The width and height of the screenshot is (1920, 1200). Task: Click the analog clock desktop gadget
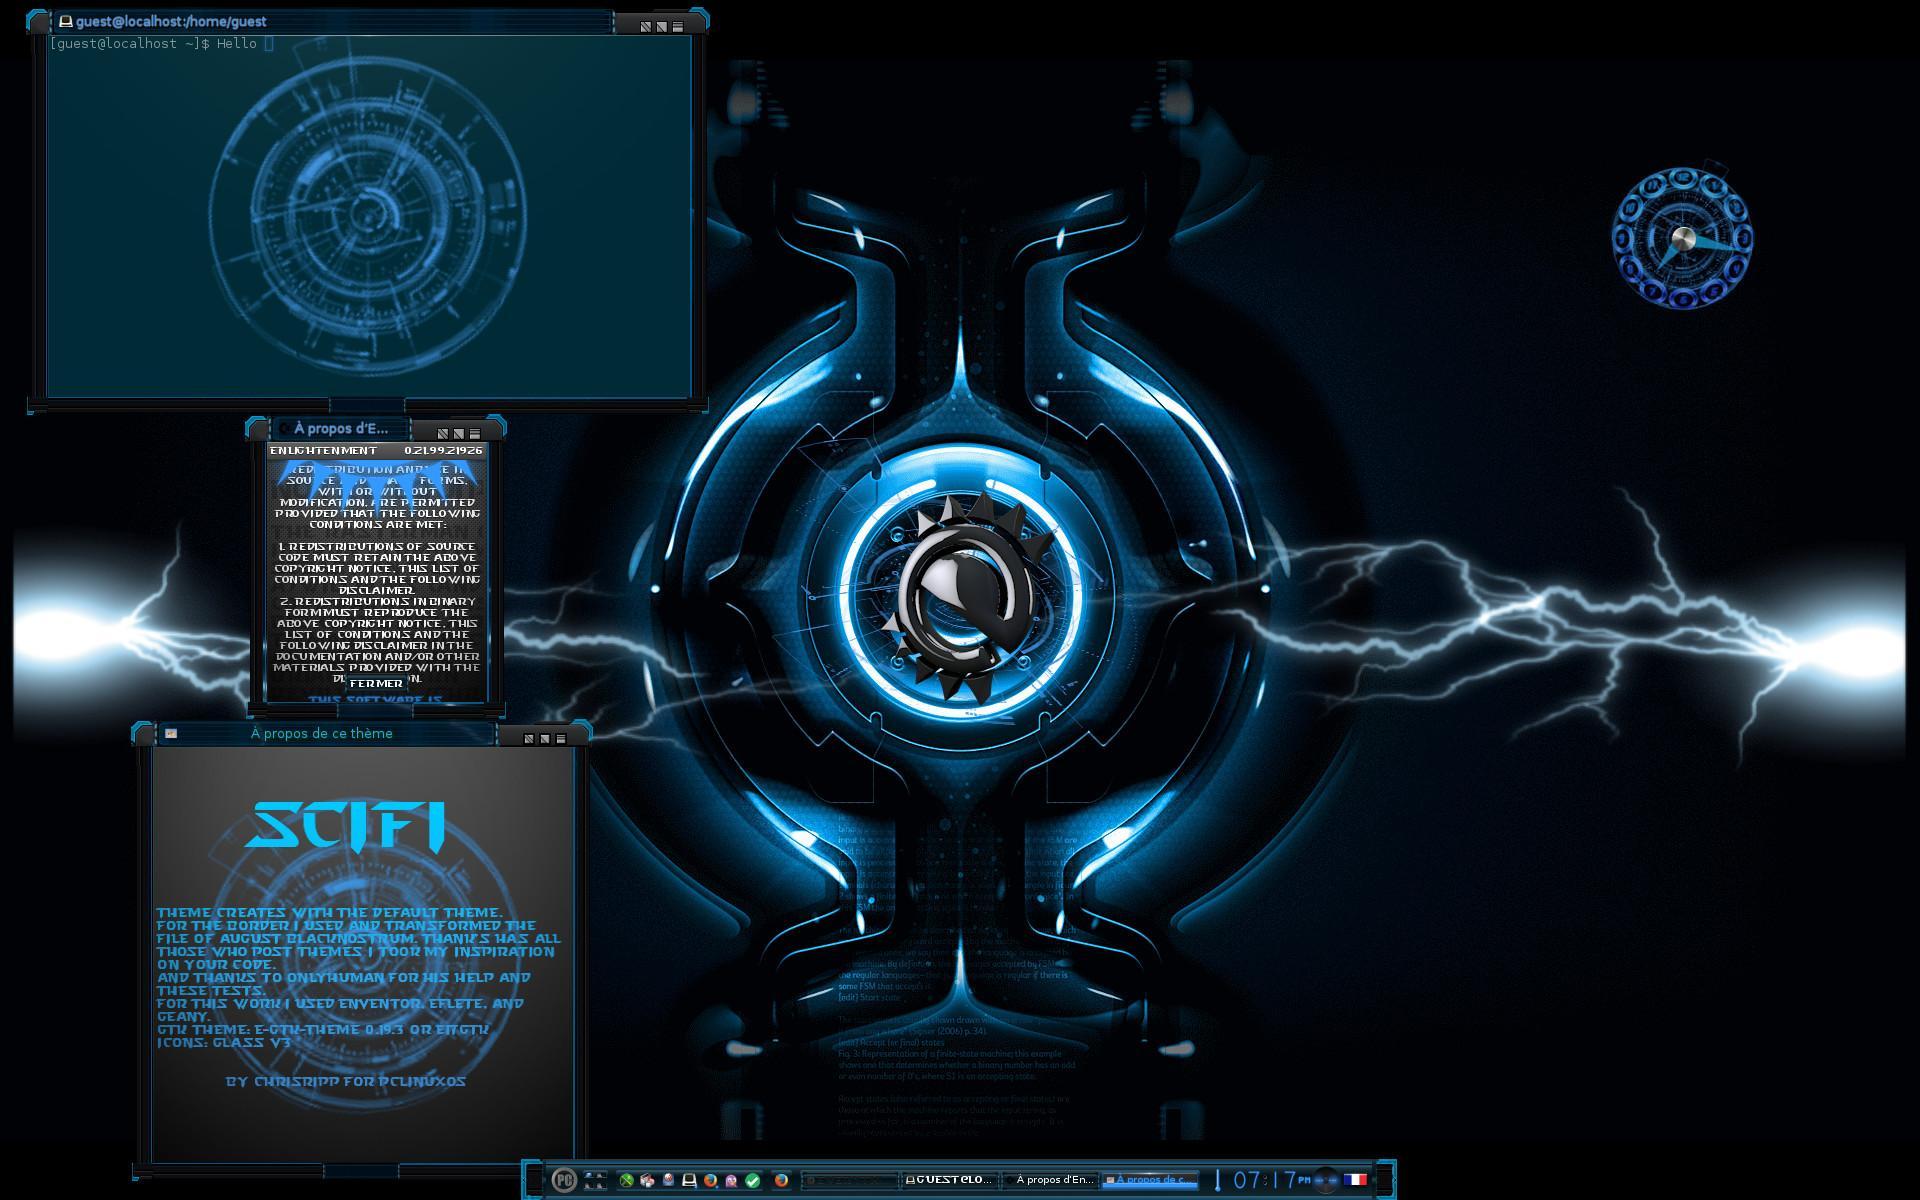1682,238
